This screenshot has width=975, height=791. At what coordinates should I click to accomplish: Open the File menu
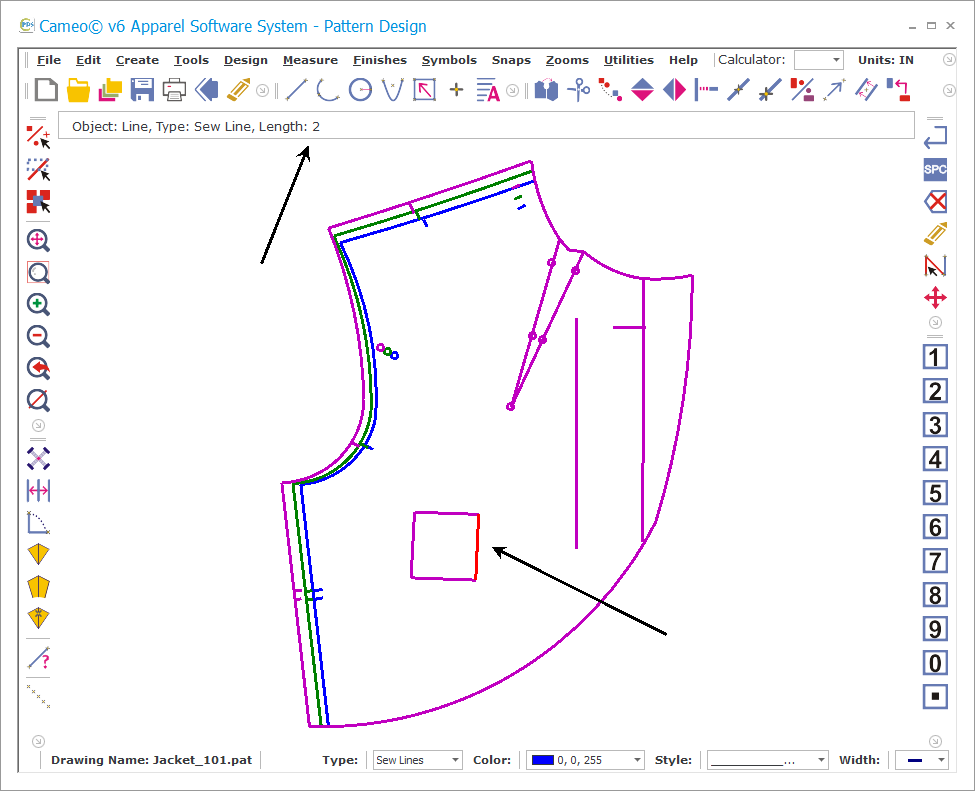coord(49,60)
